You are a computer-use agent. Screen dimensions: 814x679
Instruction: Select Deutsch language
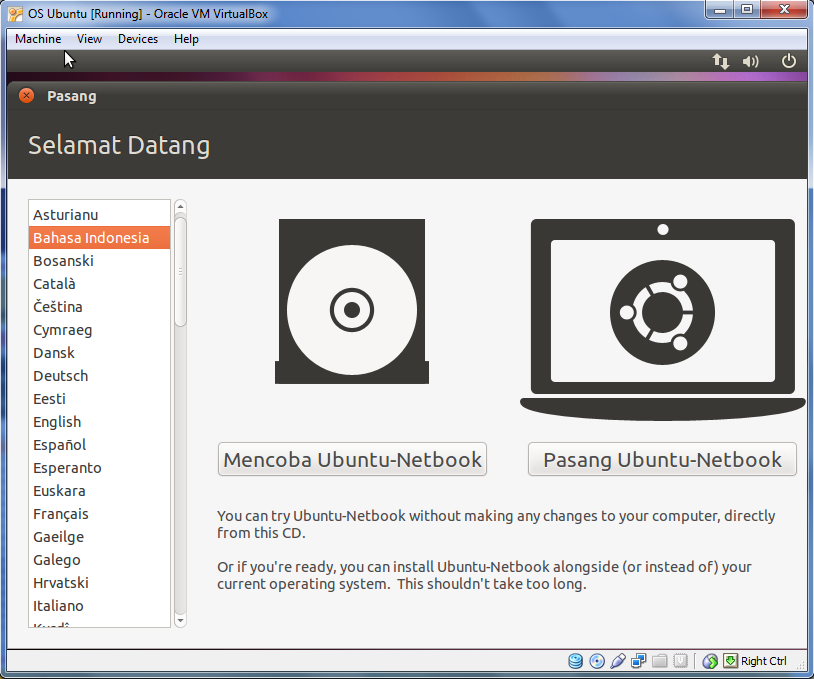click(x=99, y=375)
